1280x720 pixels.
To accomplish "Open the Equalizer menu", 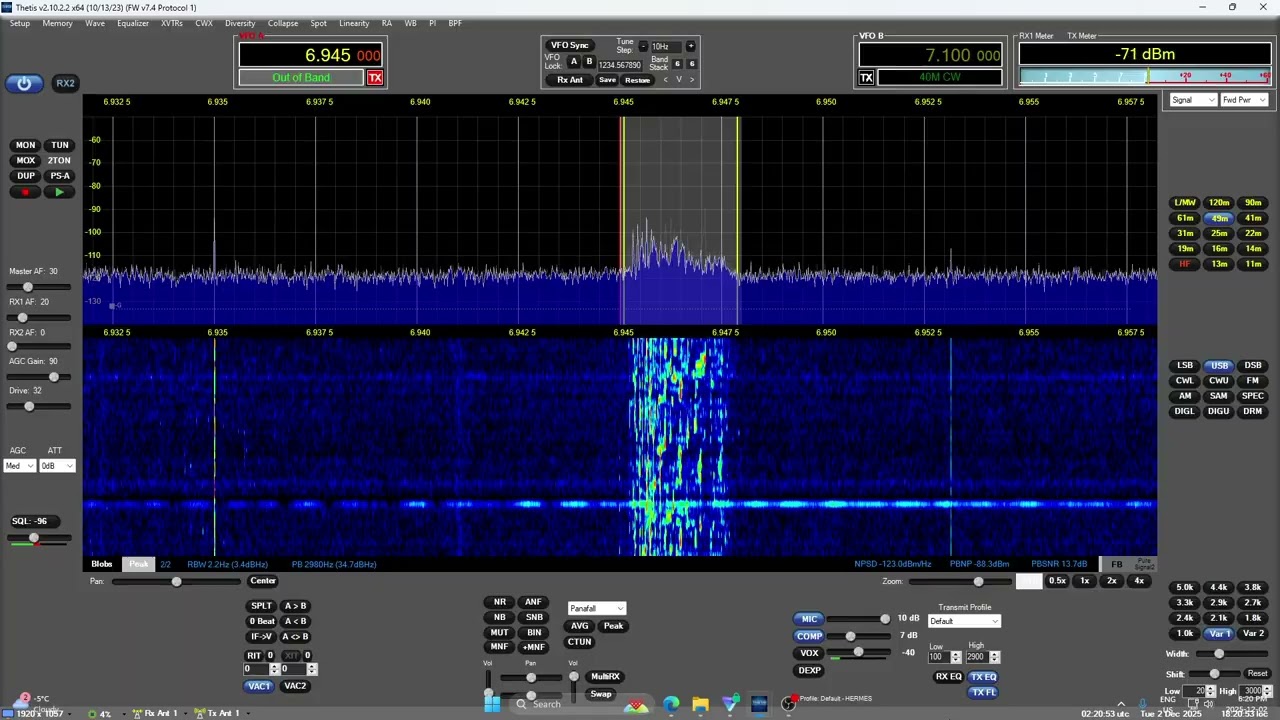I will tap(133, 23).
